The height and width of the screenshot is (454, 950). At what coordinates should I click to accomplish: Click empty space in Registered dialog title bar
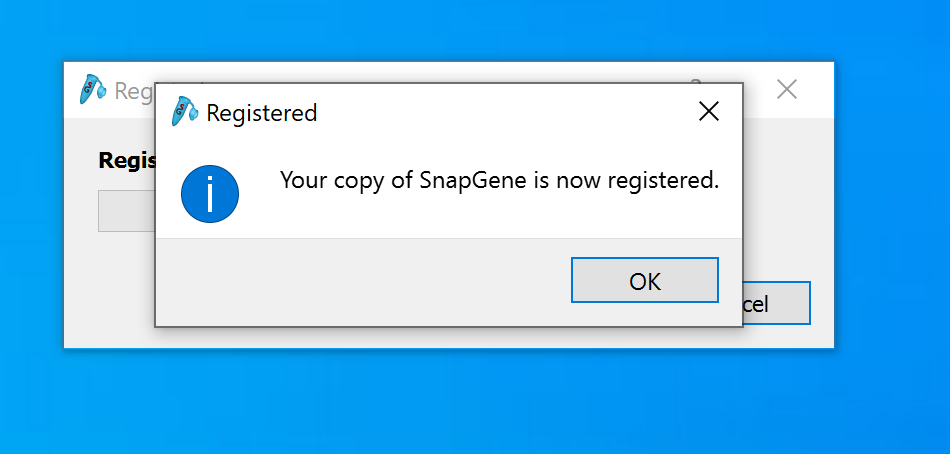[500, 112]
